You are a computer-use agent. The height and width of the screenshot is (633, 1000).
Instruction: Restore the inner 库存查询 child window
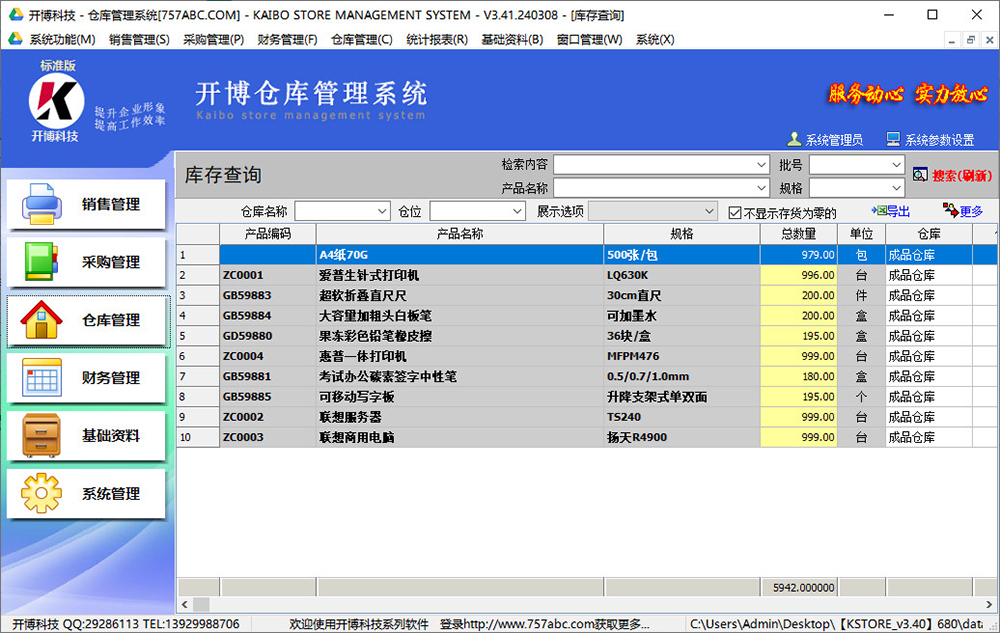pyautogui.click(x=971, y=40)
